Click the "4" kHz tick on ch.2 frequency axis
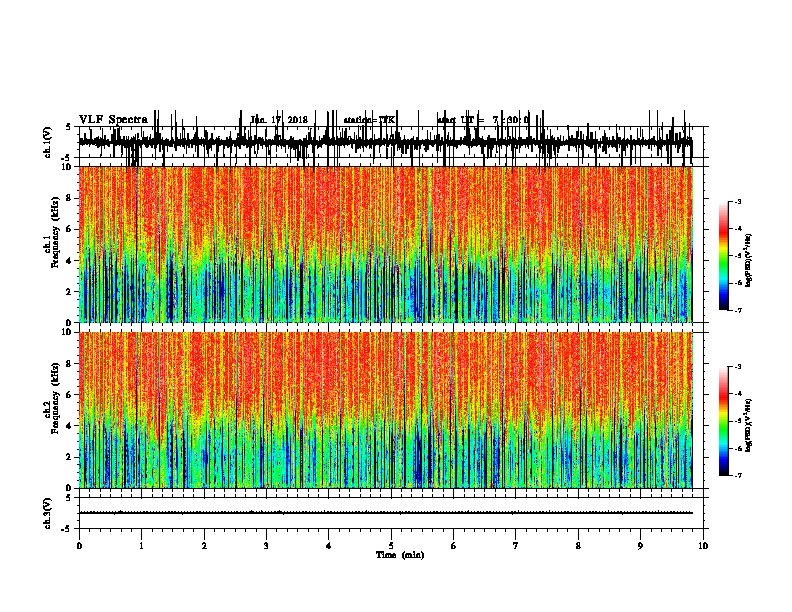 pyautogui.click(x=70, y=426)
